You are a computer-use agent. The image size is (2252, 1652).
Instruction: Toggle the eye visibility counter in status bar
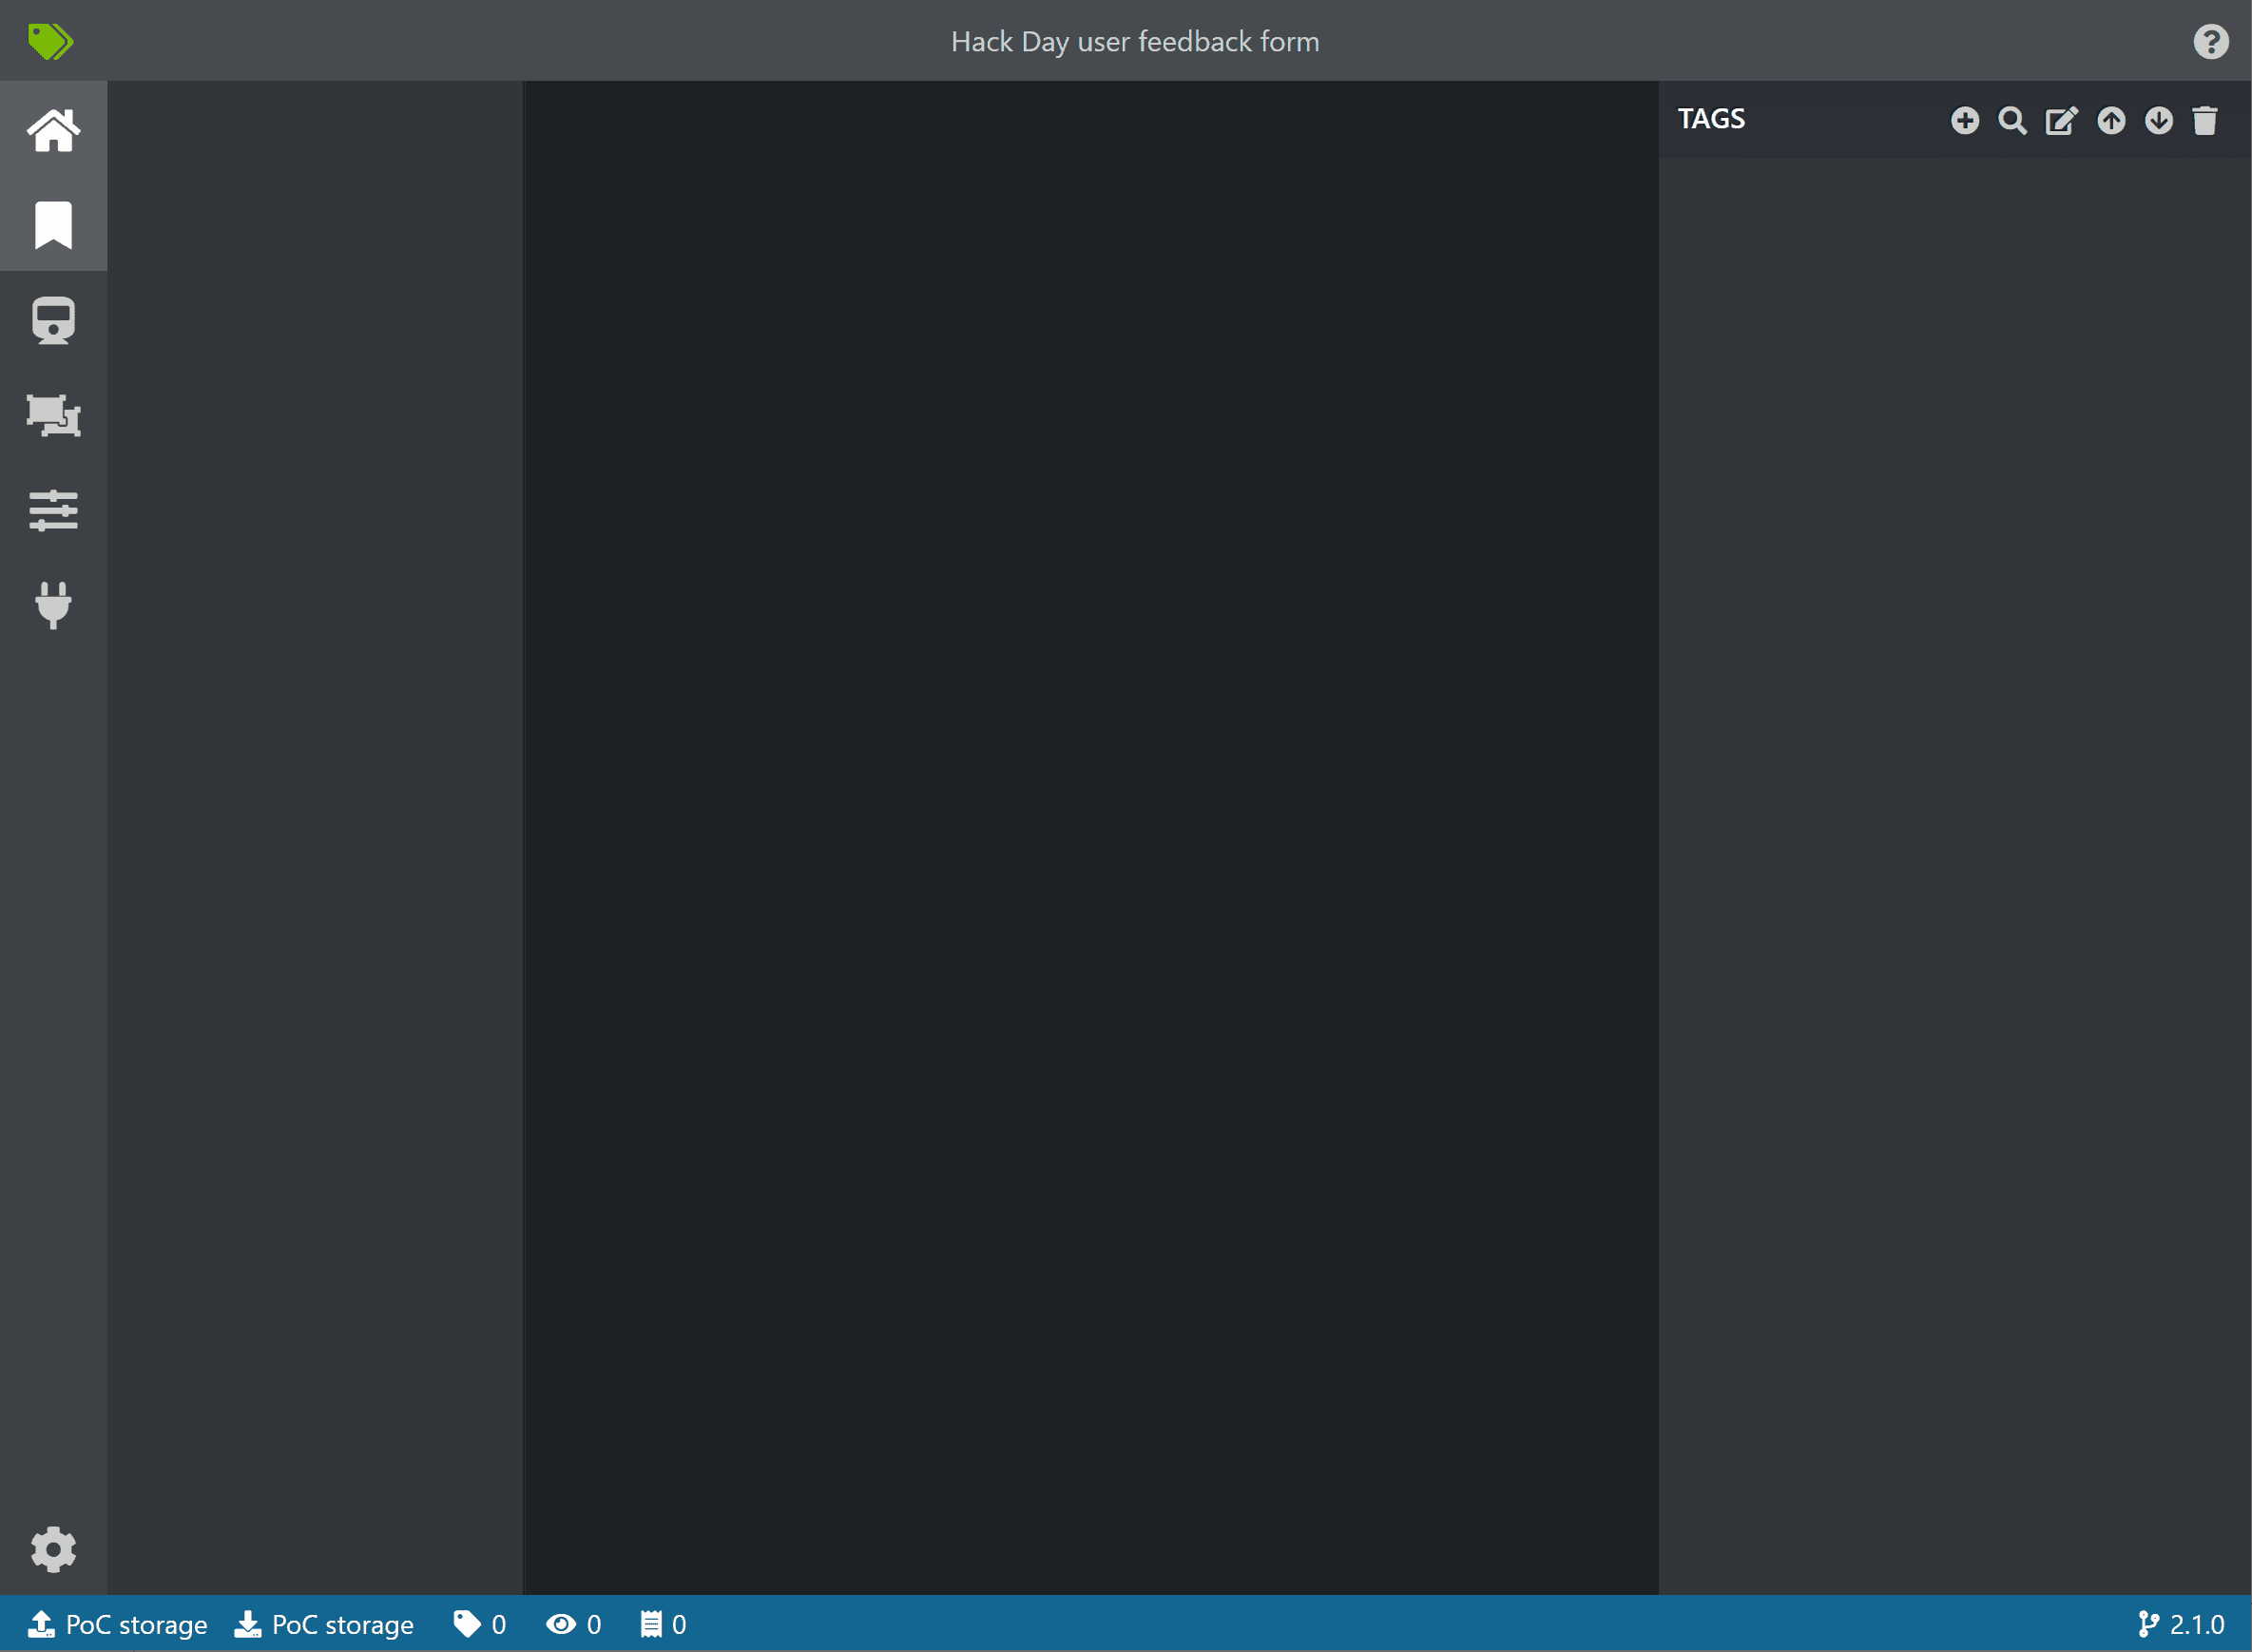click(x=573, y=1624)
